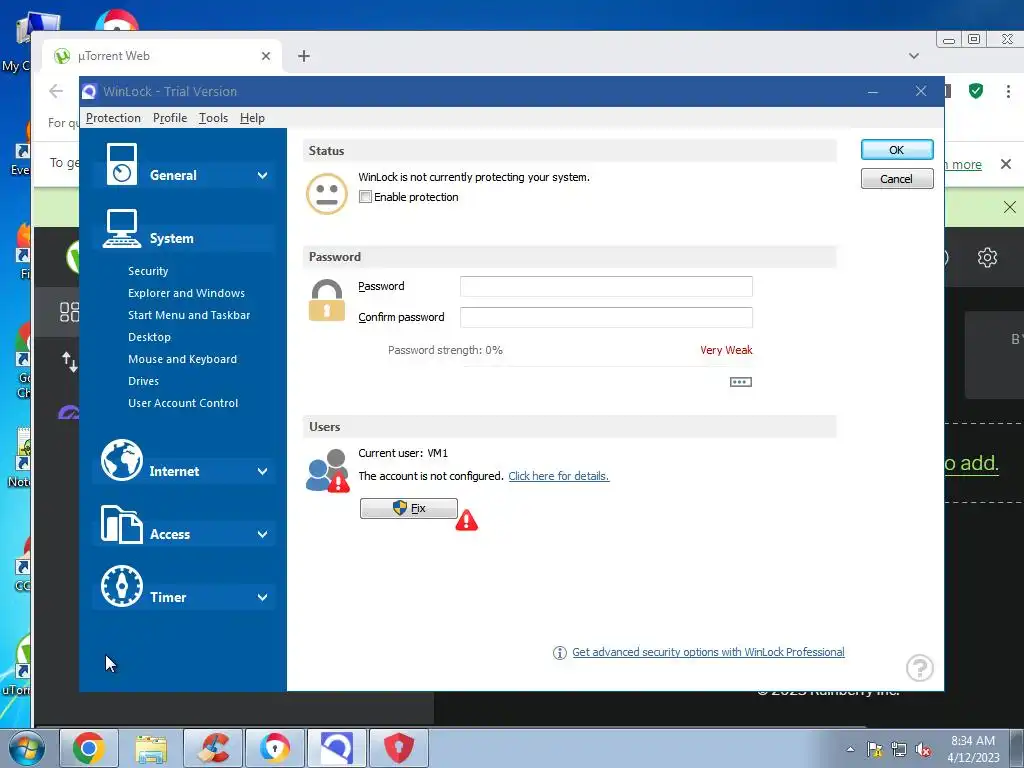This screenshot has height=768, width=1024.
Task: Open CCleaner from the taskbar
Action: [213, 748]
